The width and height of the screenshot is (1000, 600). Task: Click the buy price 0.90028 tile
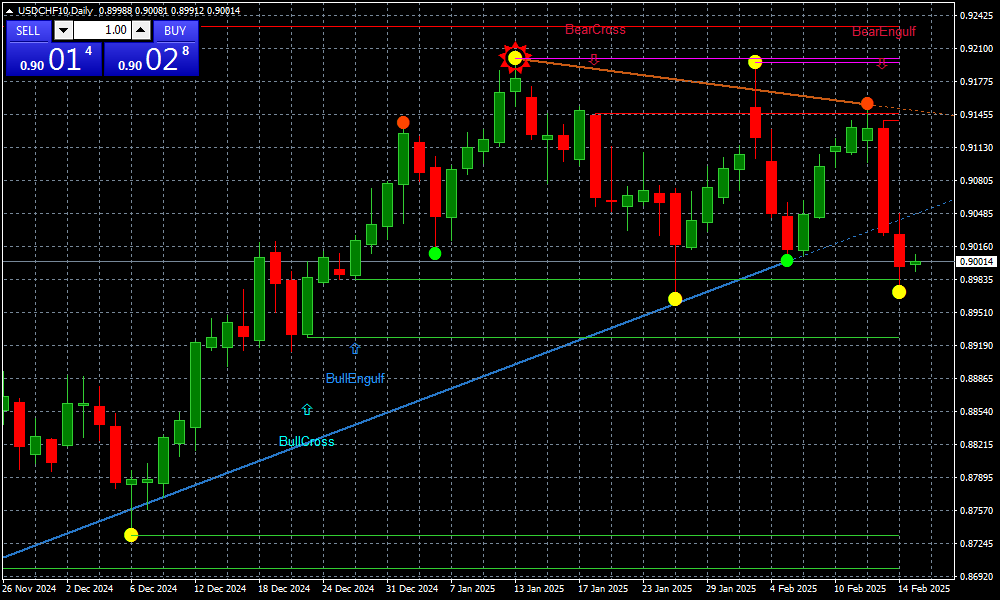click(152, 59)
